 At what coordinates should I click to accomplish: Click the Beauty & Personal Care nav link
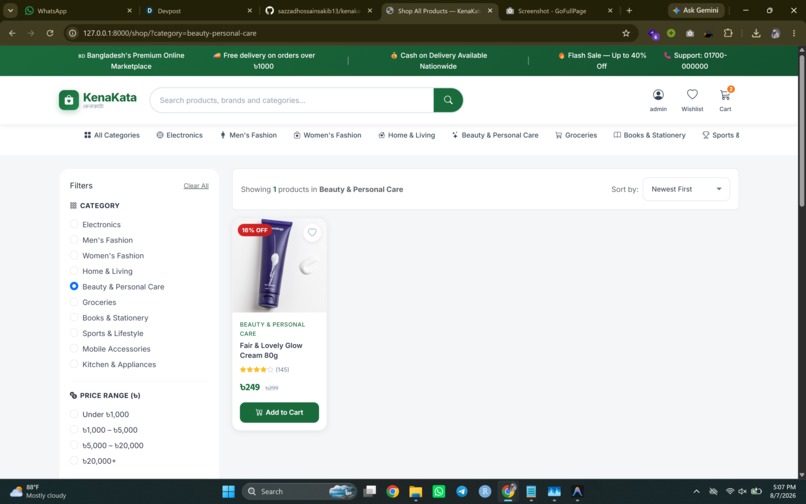pyautogui.click(x=495, y=135)
